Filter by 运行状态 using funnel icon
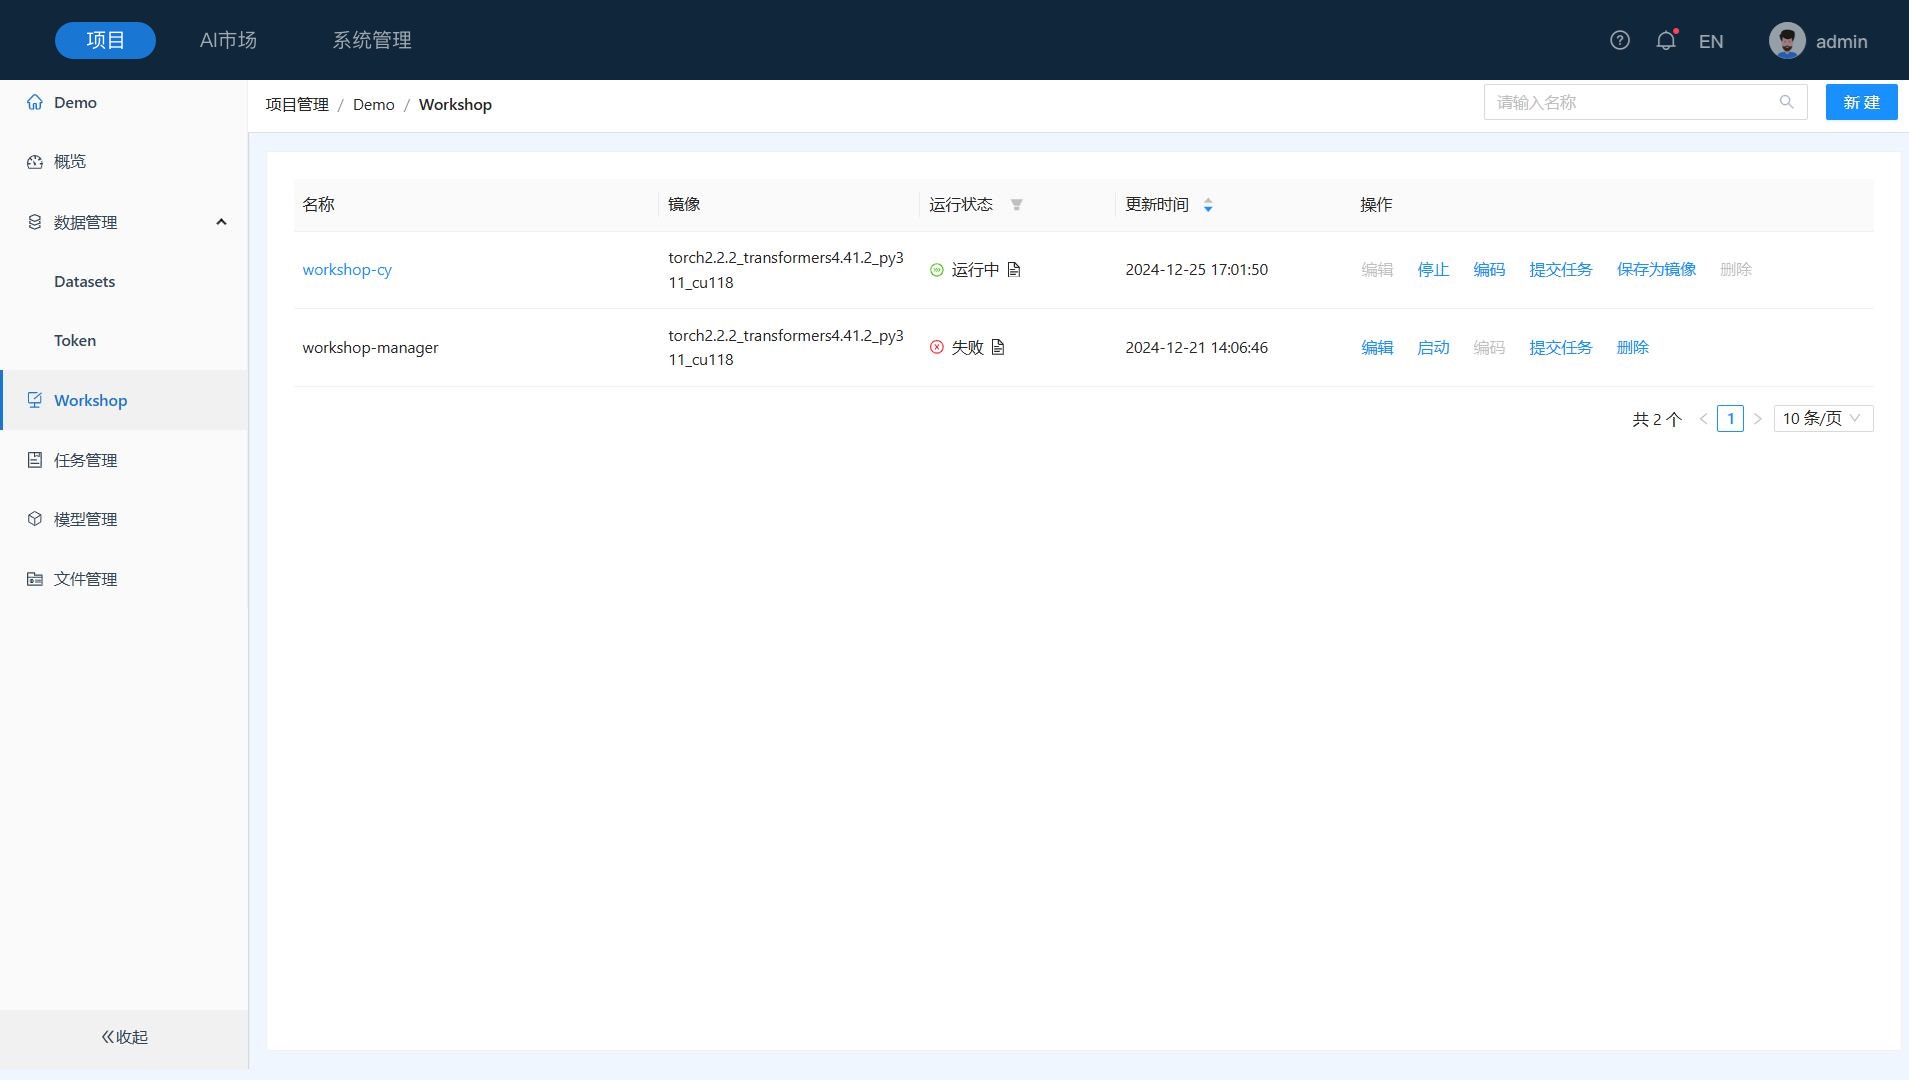The height and width of the screenshot is (1080, 1909). click(1016, 205)
